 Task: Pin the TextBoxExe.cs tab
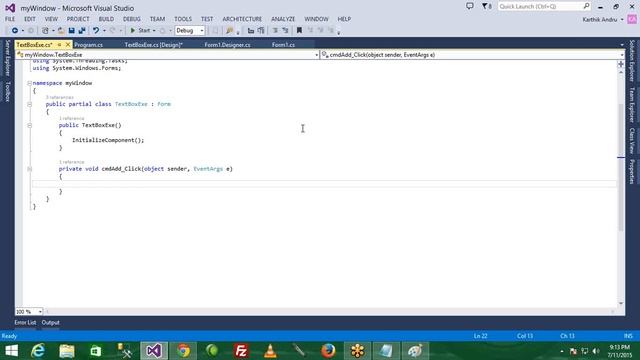[60, 44]
